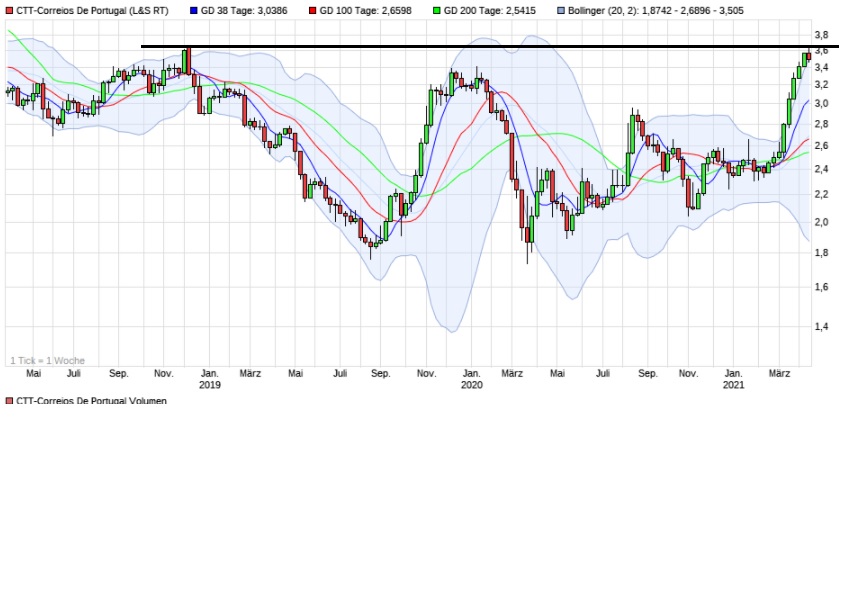Select the 'GD 100 Tage: 2,6598' legend text
The image size is (844, 599).
click(x=365, y=11)
